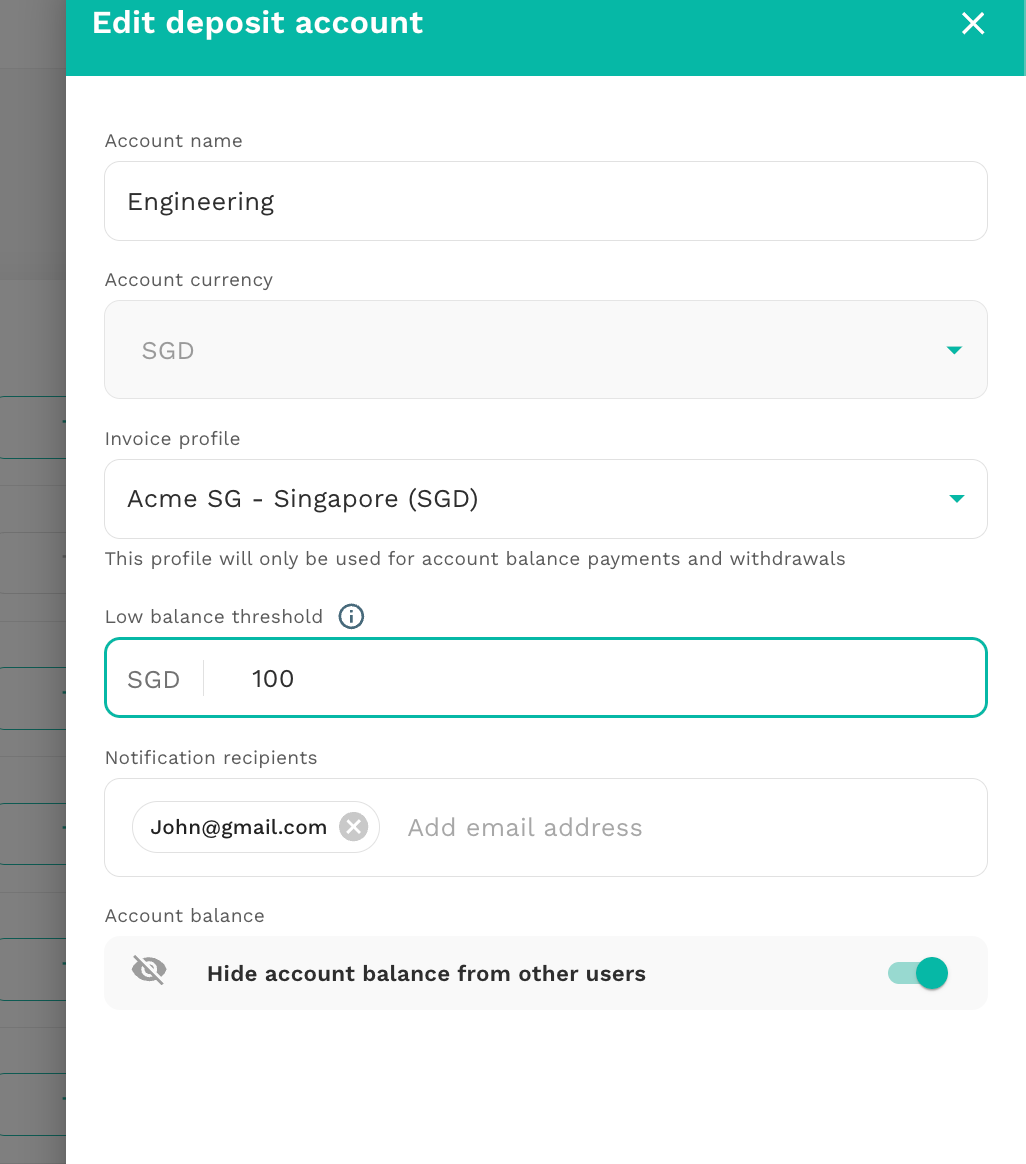The width and height of the screenshot is (1026, 1164).
Task: Click the SGD currency prefix in threshold field
Action: coord(154,679)
